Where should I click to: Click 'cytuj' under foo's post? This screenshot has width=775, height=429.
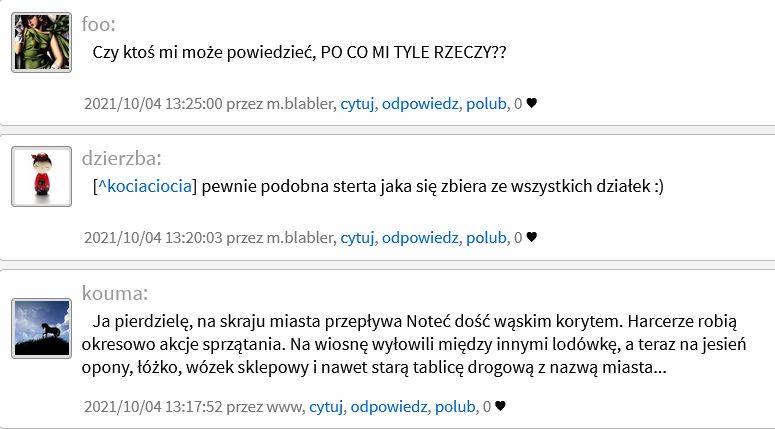click(357, 104)
